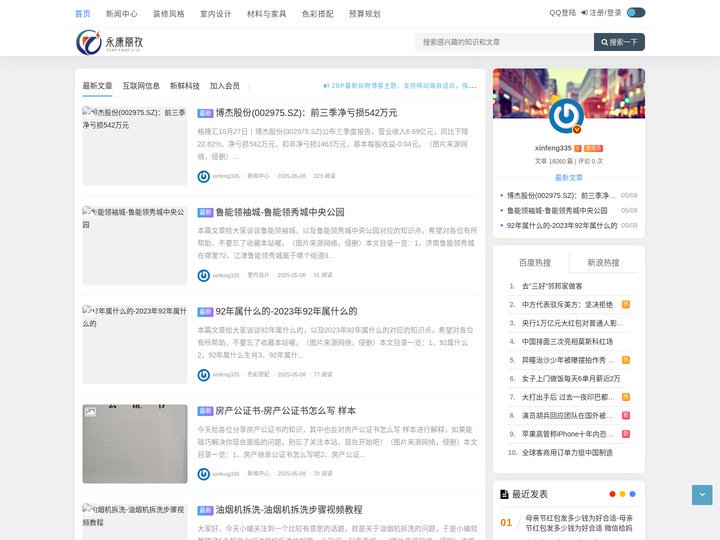This screenshot has width=720, height=540.
Task: Open hot search item 中方代表驳斥美方：坚决拒绝
Action: click(x=567, y=304)
